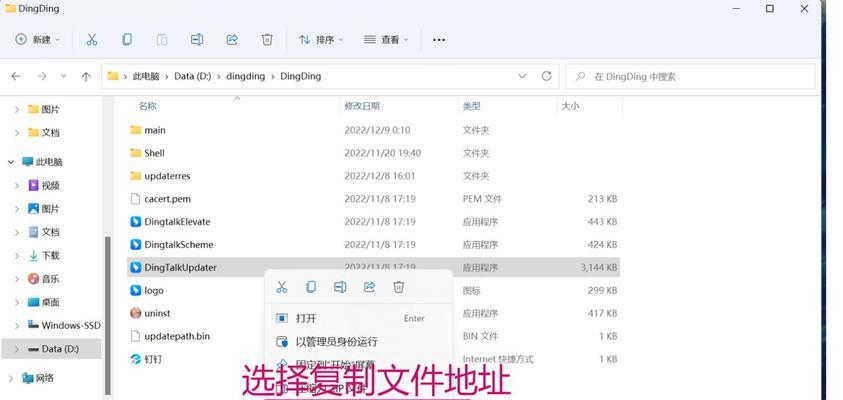Open the See more (three dots) toolbar menu

pyautogui.click(x=439, y=40)
